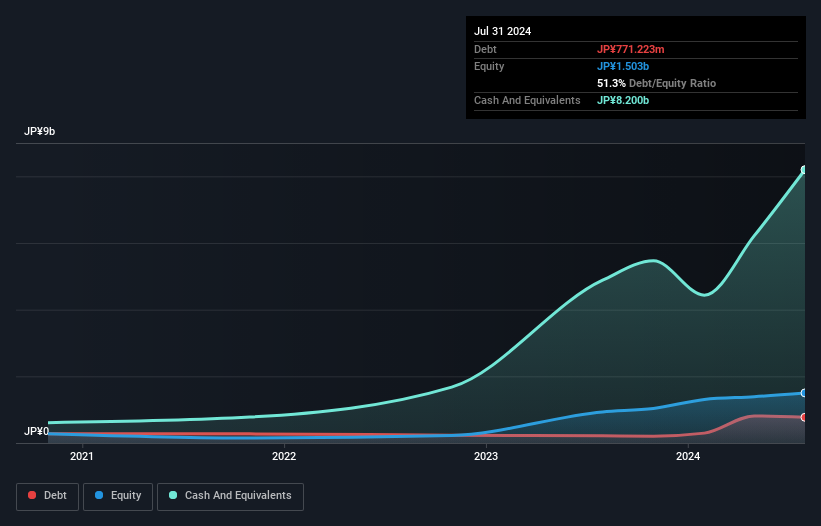
Task: Toggle the Debt legend button
Action: point(47,496)
